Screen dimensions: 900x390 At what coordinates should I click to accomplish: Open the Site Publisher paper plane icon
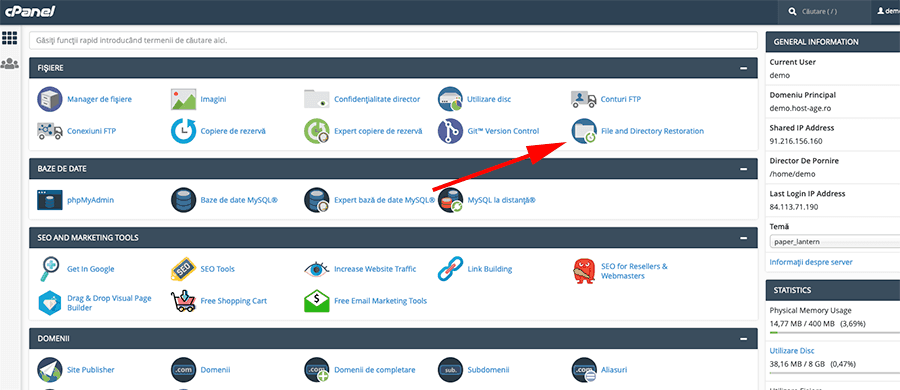(x=50, y=370)
